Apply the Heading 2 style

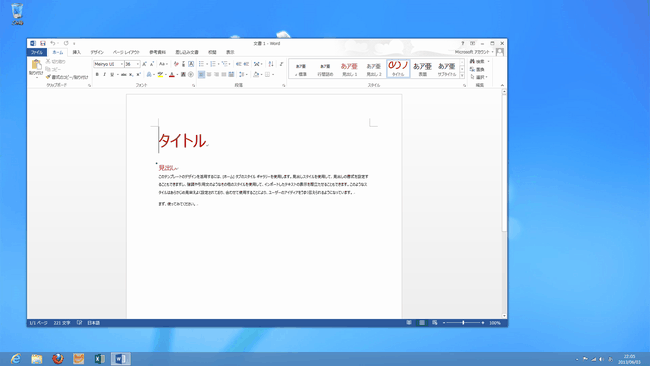click(x=374, y=69)
